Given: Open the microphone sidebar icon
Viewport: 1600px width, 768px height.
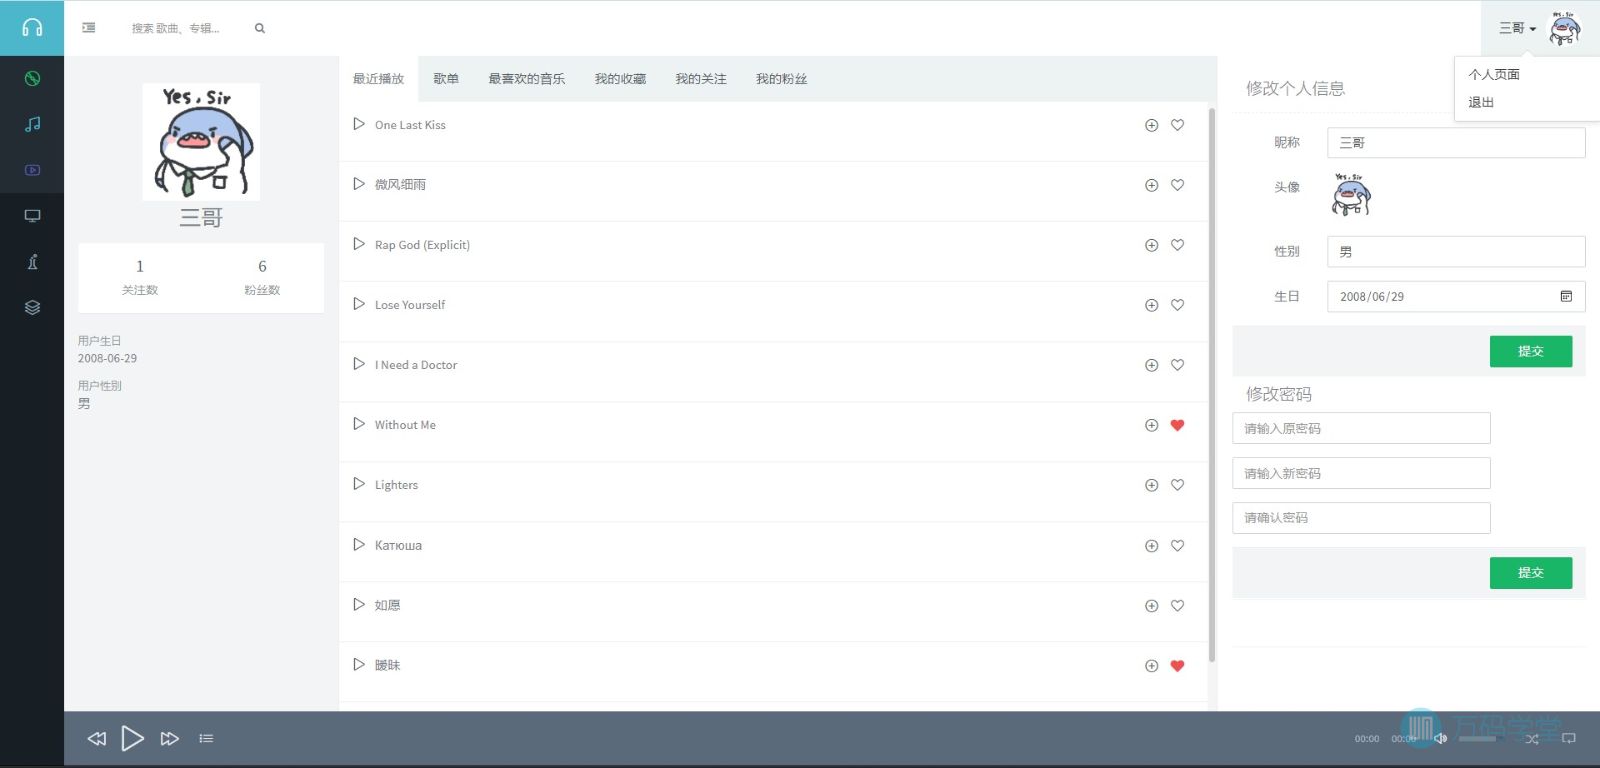Looking at the screenshot, I should coord(32,262).
